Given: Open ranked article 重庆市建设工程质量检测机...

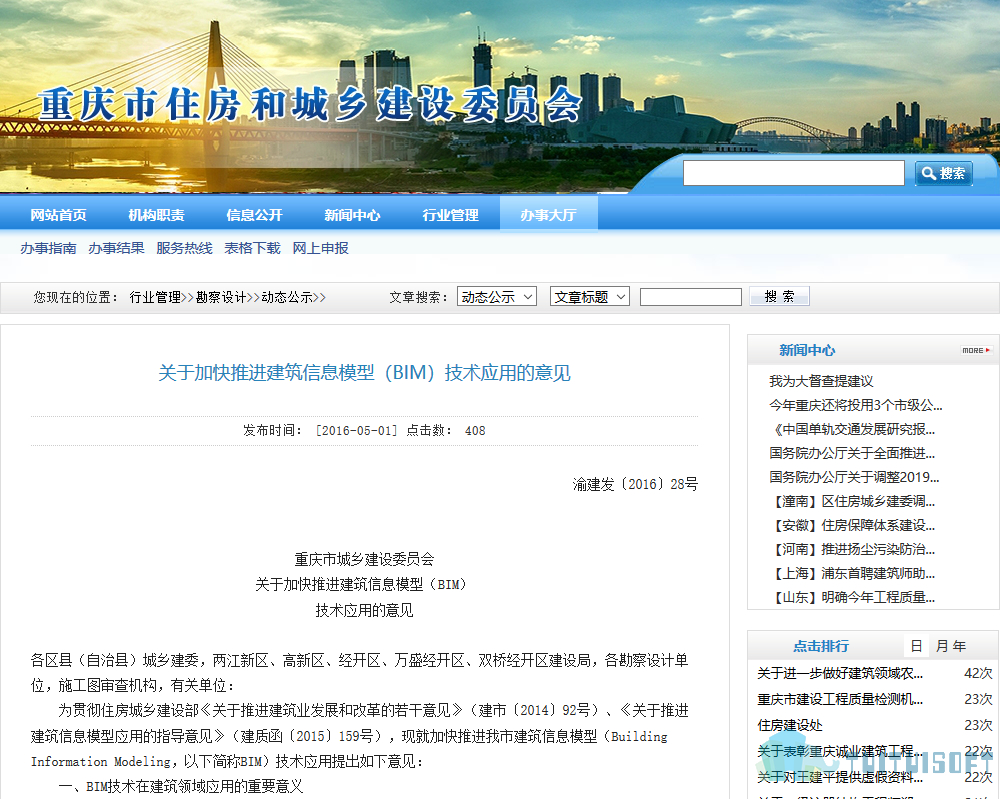Looking at the screenshot, I should (x=840, y=700).
